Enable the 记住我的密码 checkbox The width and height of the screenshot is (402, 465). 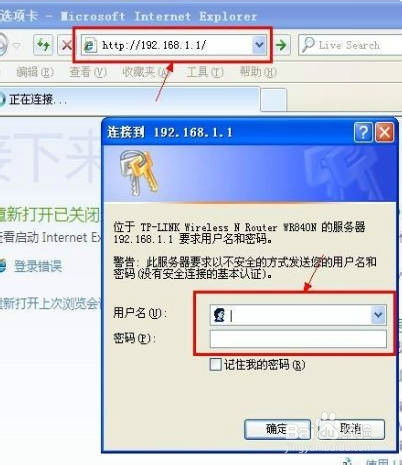215,364
